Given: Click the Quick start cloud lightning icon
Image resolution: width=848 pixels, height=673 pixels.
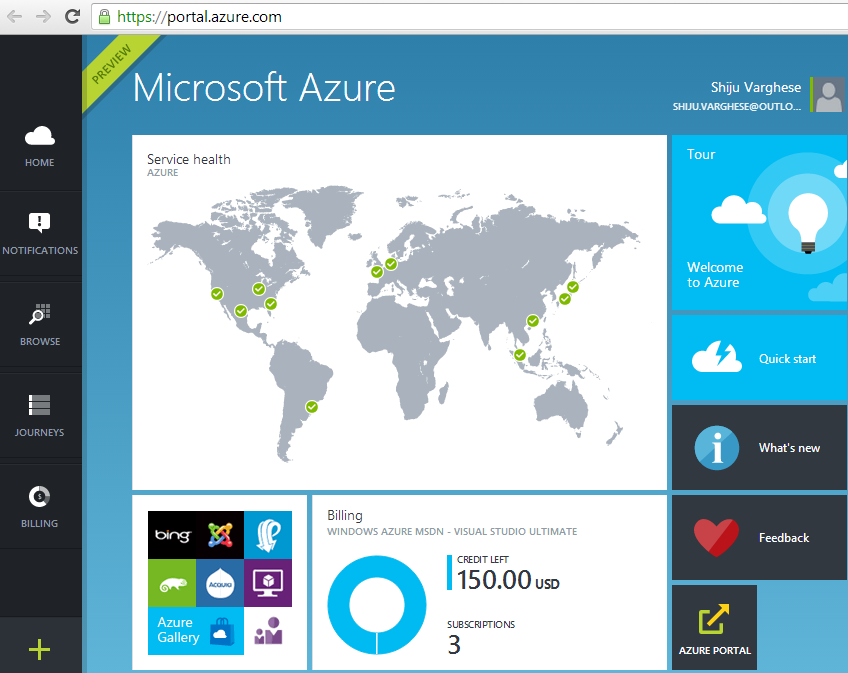Looking at the screenshot, I should (x=717, y=357).
